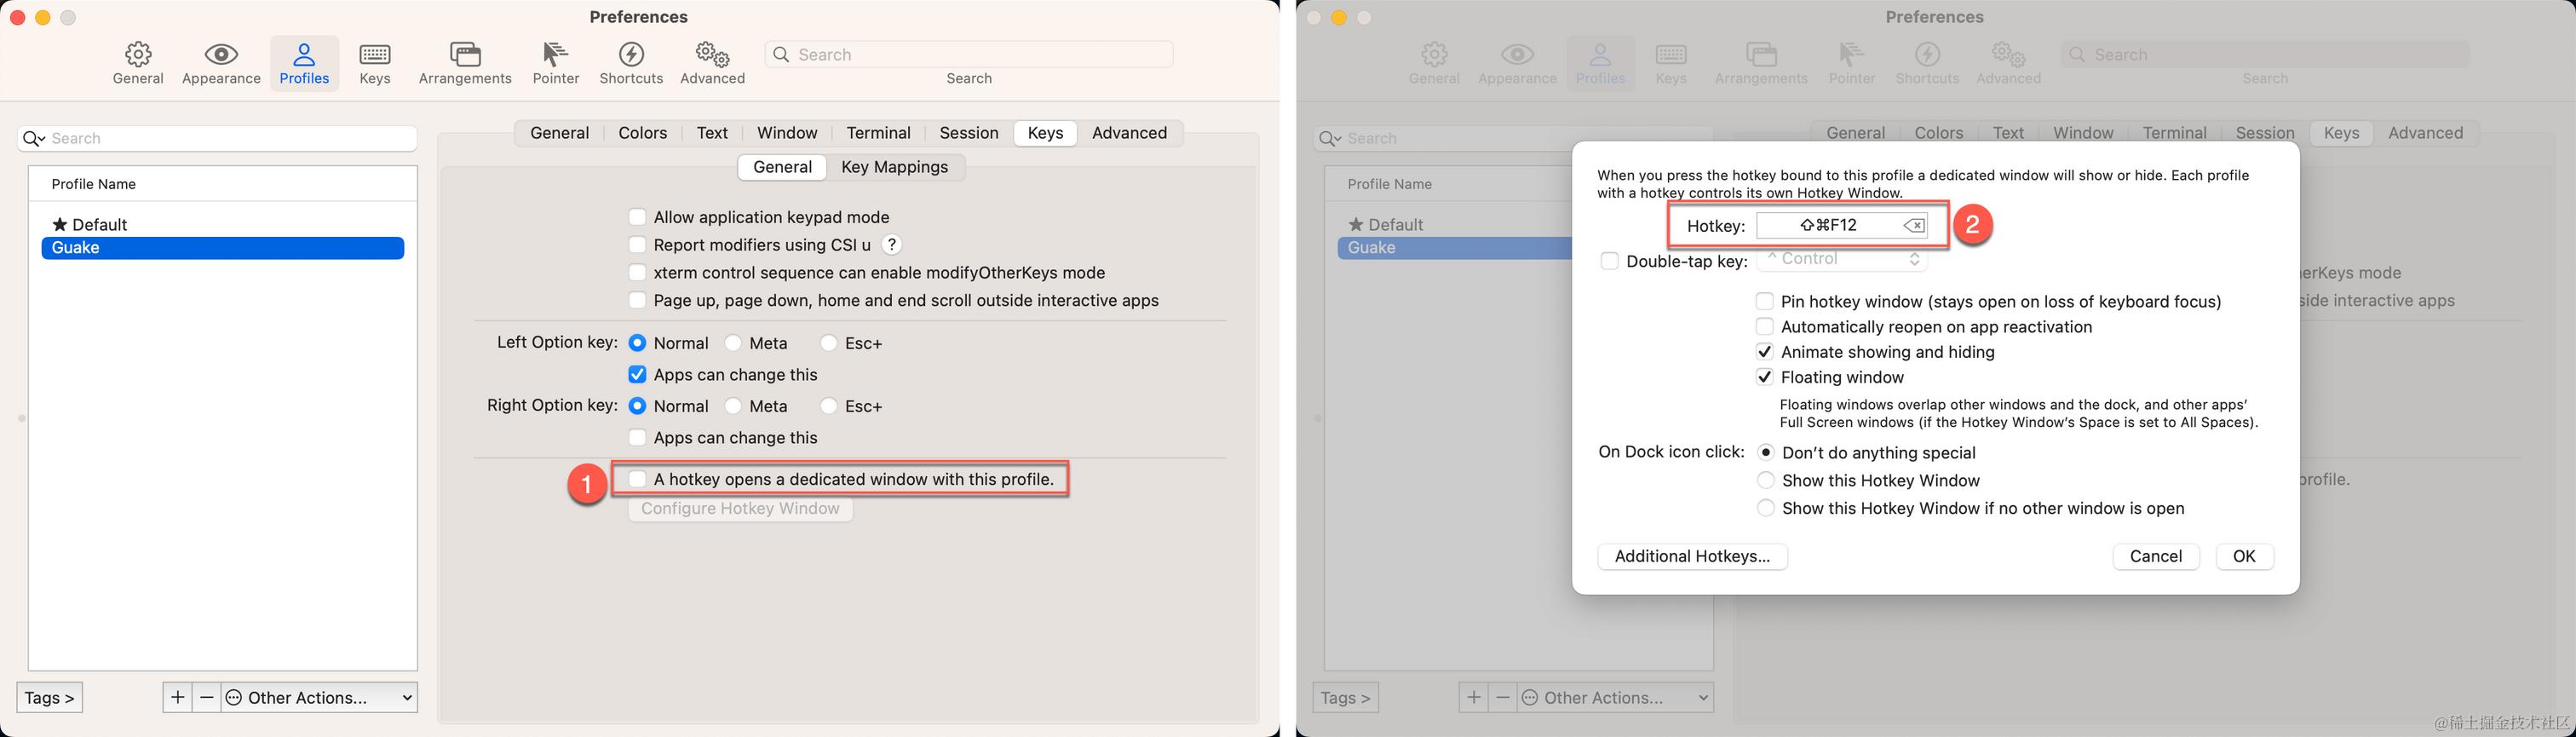The width and height of the screenshot is (2576, 737).
Task: Clear the Hotkey field with its delete icon
Action: click(1913, 226)
